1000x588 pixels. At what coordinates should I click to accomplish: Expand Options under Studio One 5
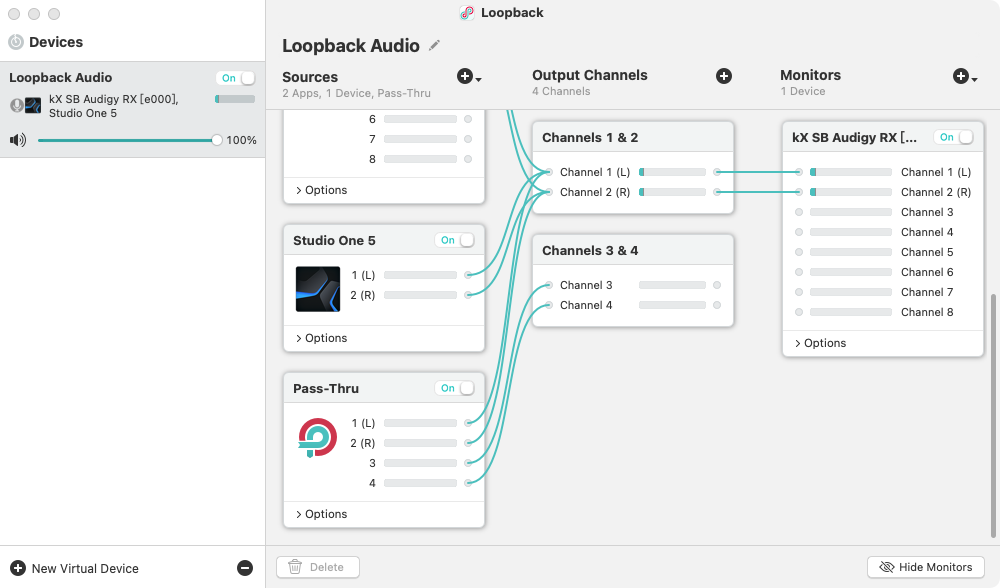click(321, 338)
